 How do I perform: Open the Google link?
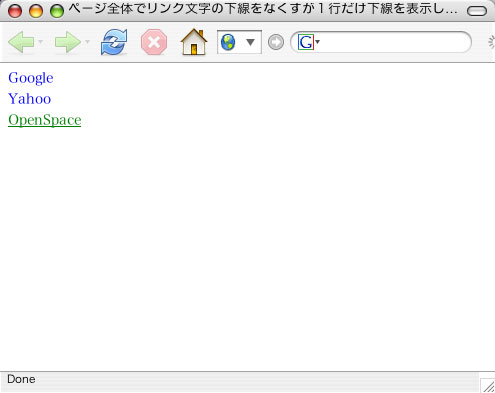31,78
